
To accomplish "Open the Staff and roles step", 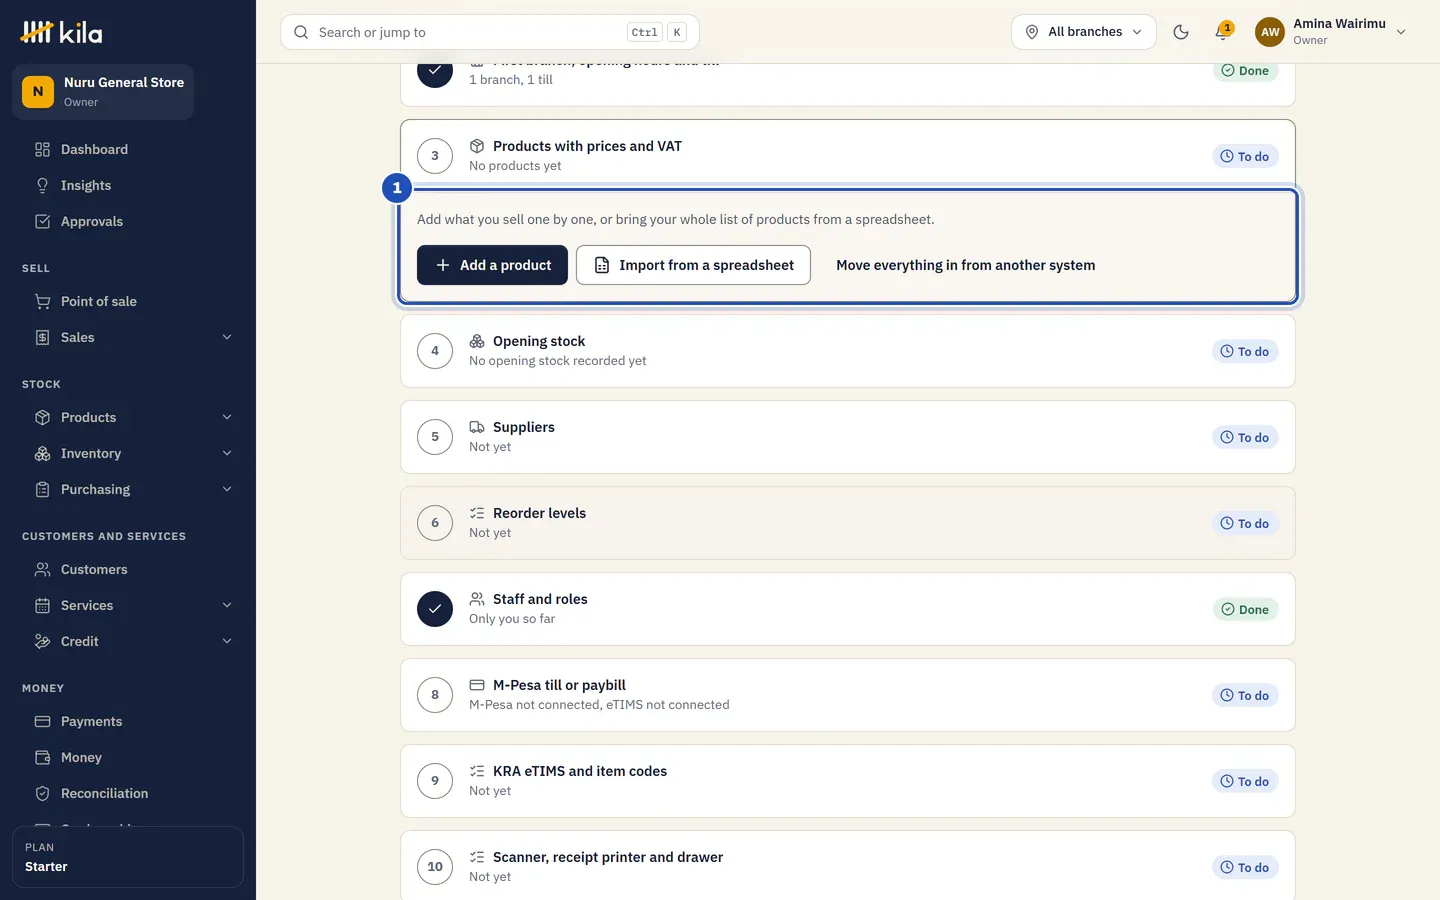I will [x=848, y=609].
